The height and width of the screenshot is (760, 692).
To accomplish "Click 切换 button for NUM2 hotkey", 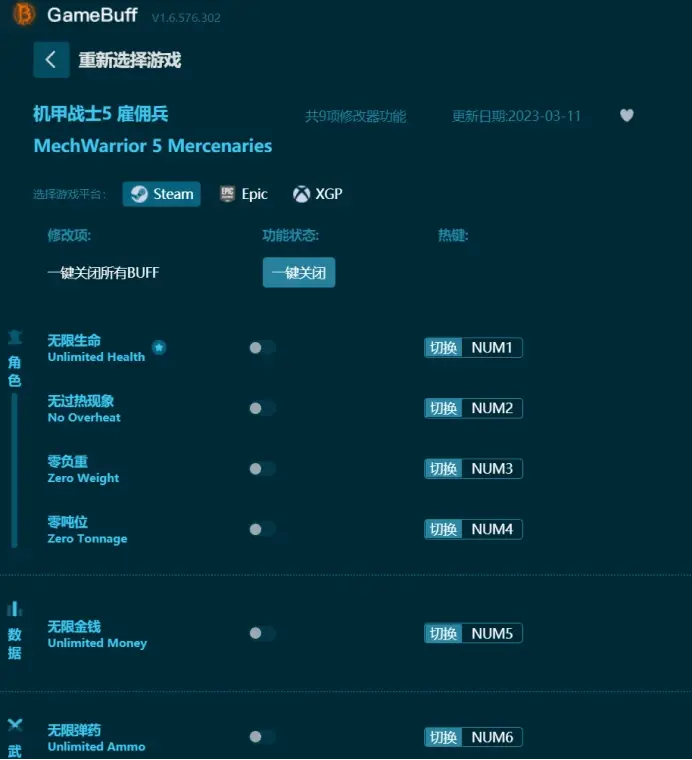I will (x=443, y=408).
